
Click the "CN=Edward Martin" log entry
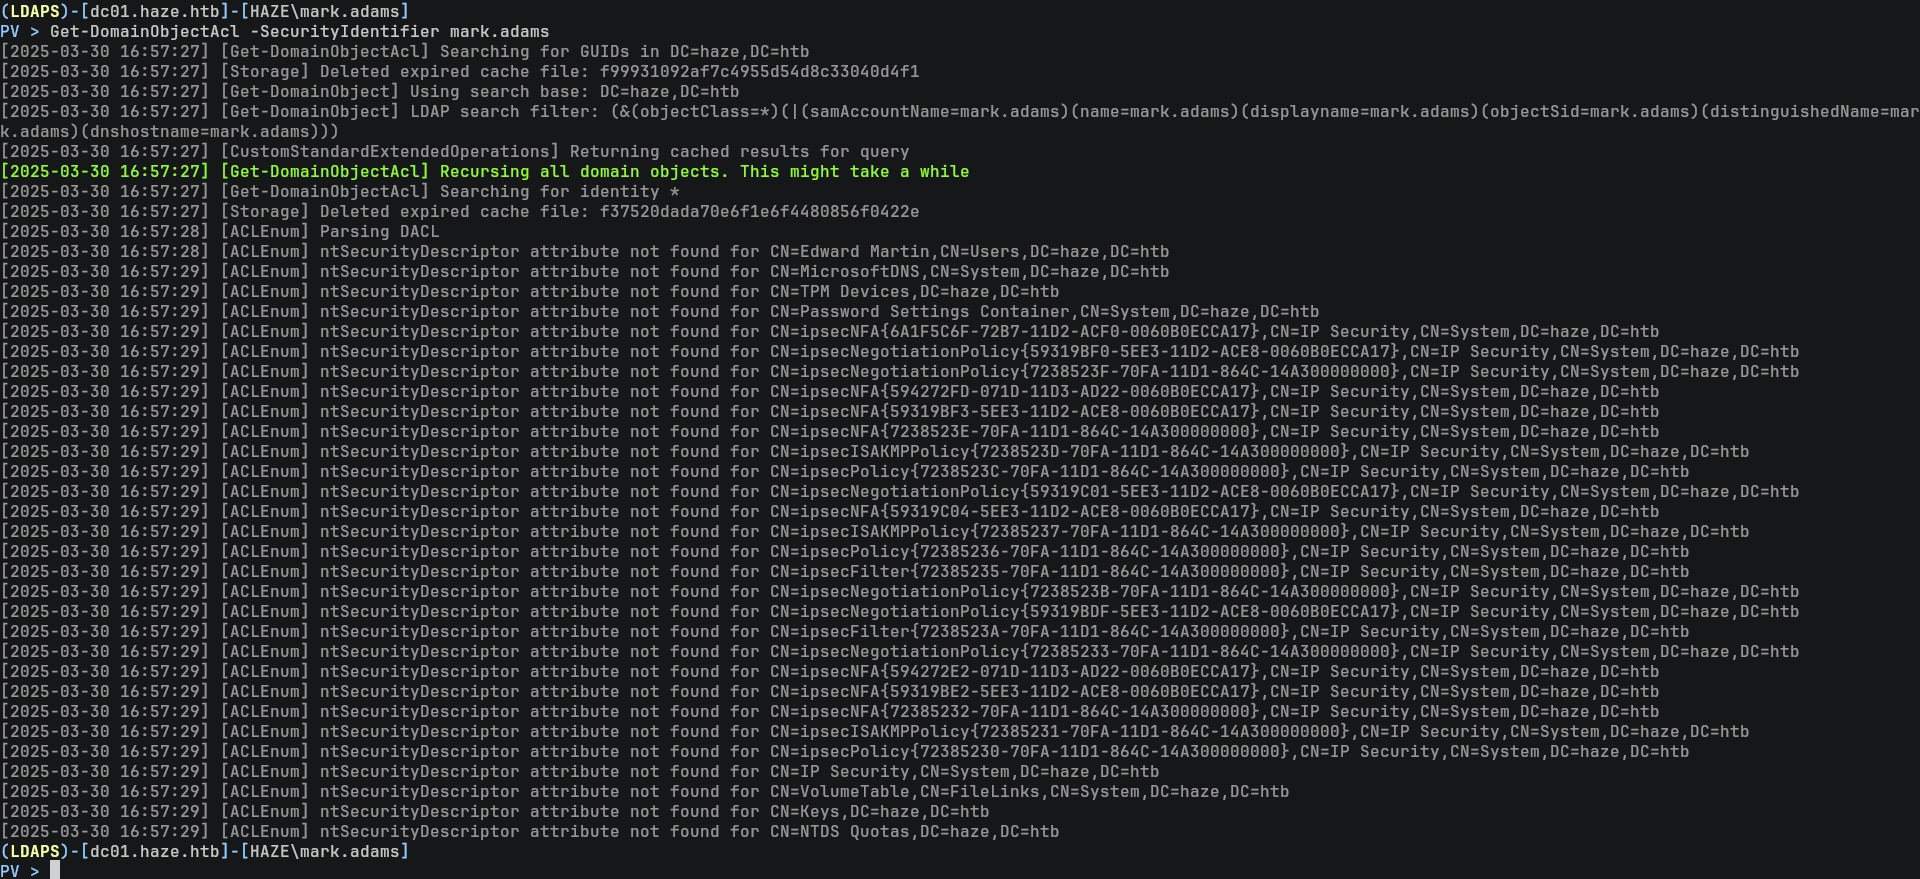pyautogui.click(x=968, y=252)
